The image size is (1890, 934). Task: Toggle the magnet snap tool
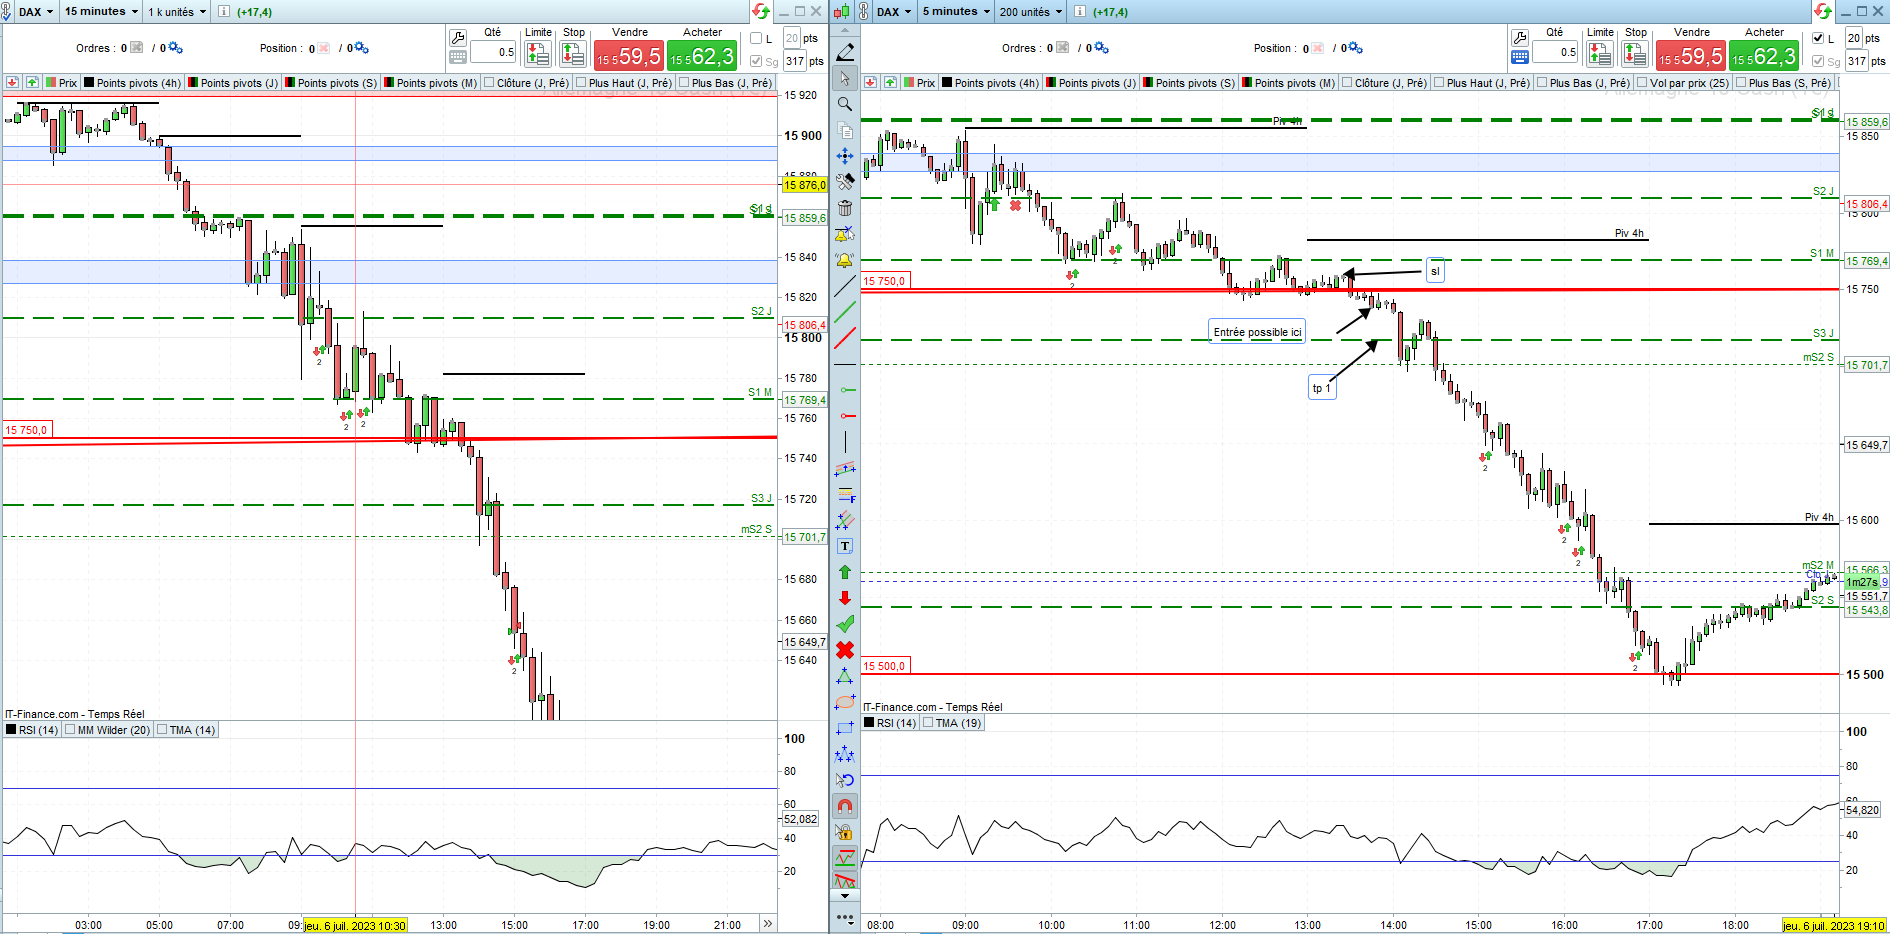coord(845,806)
